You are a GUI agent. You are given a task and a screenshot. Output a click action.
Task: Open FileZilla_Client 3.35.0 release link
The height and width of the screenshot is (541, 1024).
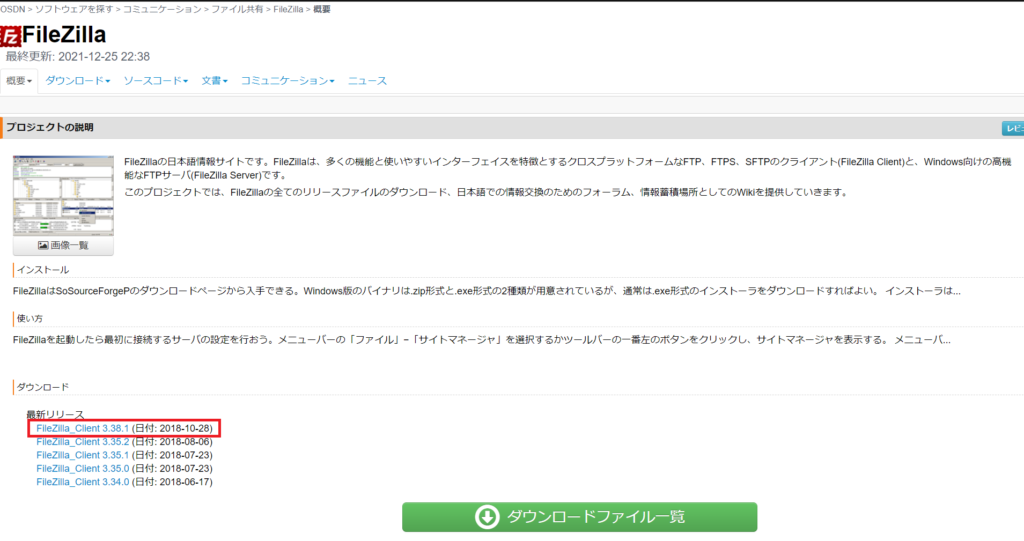82,469
